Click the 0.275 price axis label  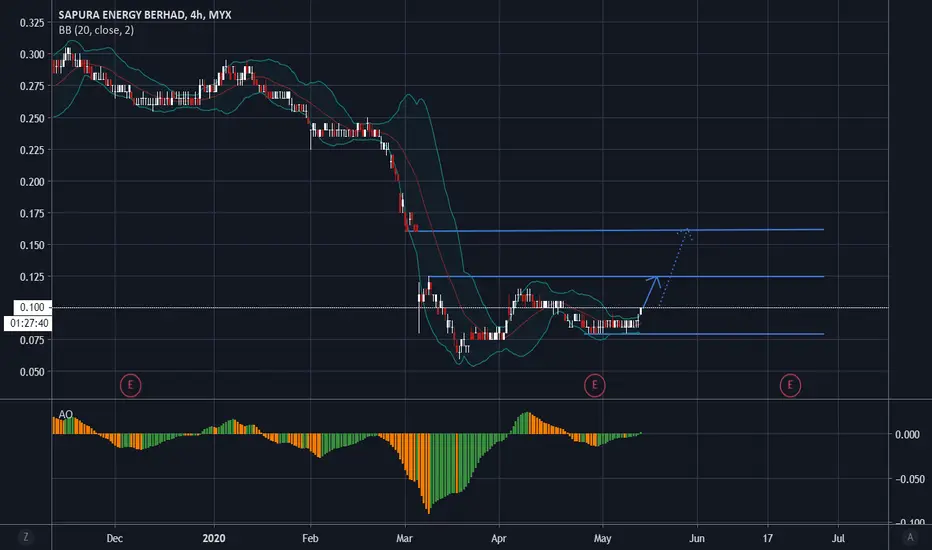(x=32, y=86)
